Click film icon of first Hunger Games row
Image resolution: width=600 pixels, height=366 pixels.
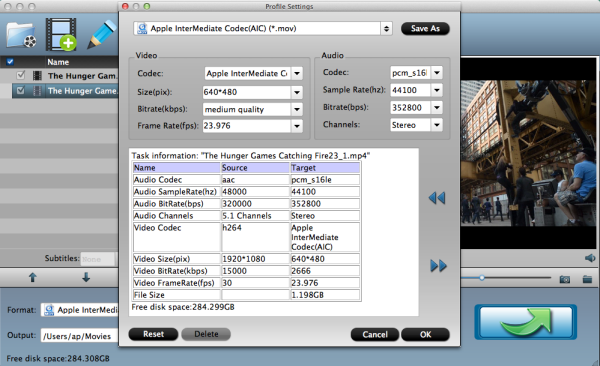pyautogui.click(x=37, y=75)
